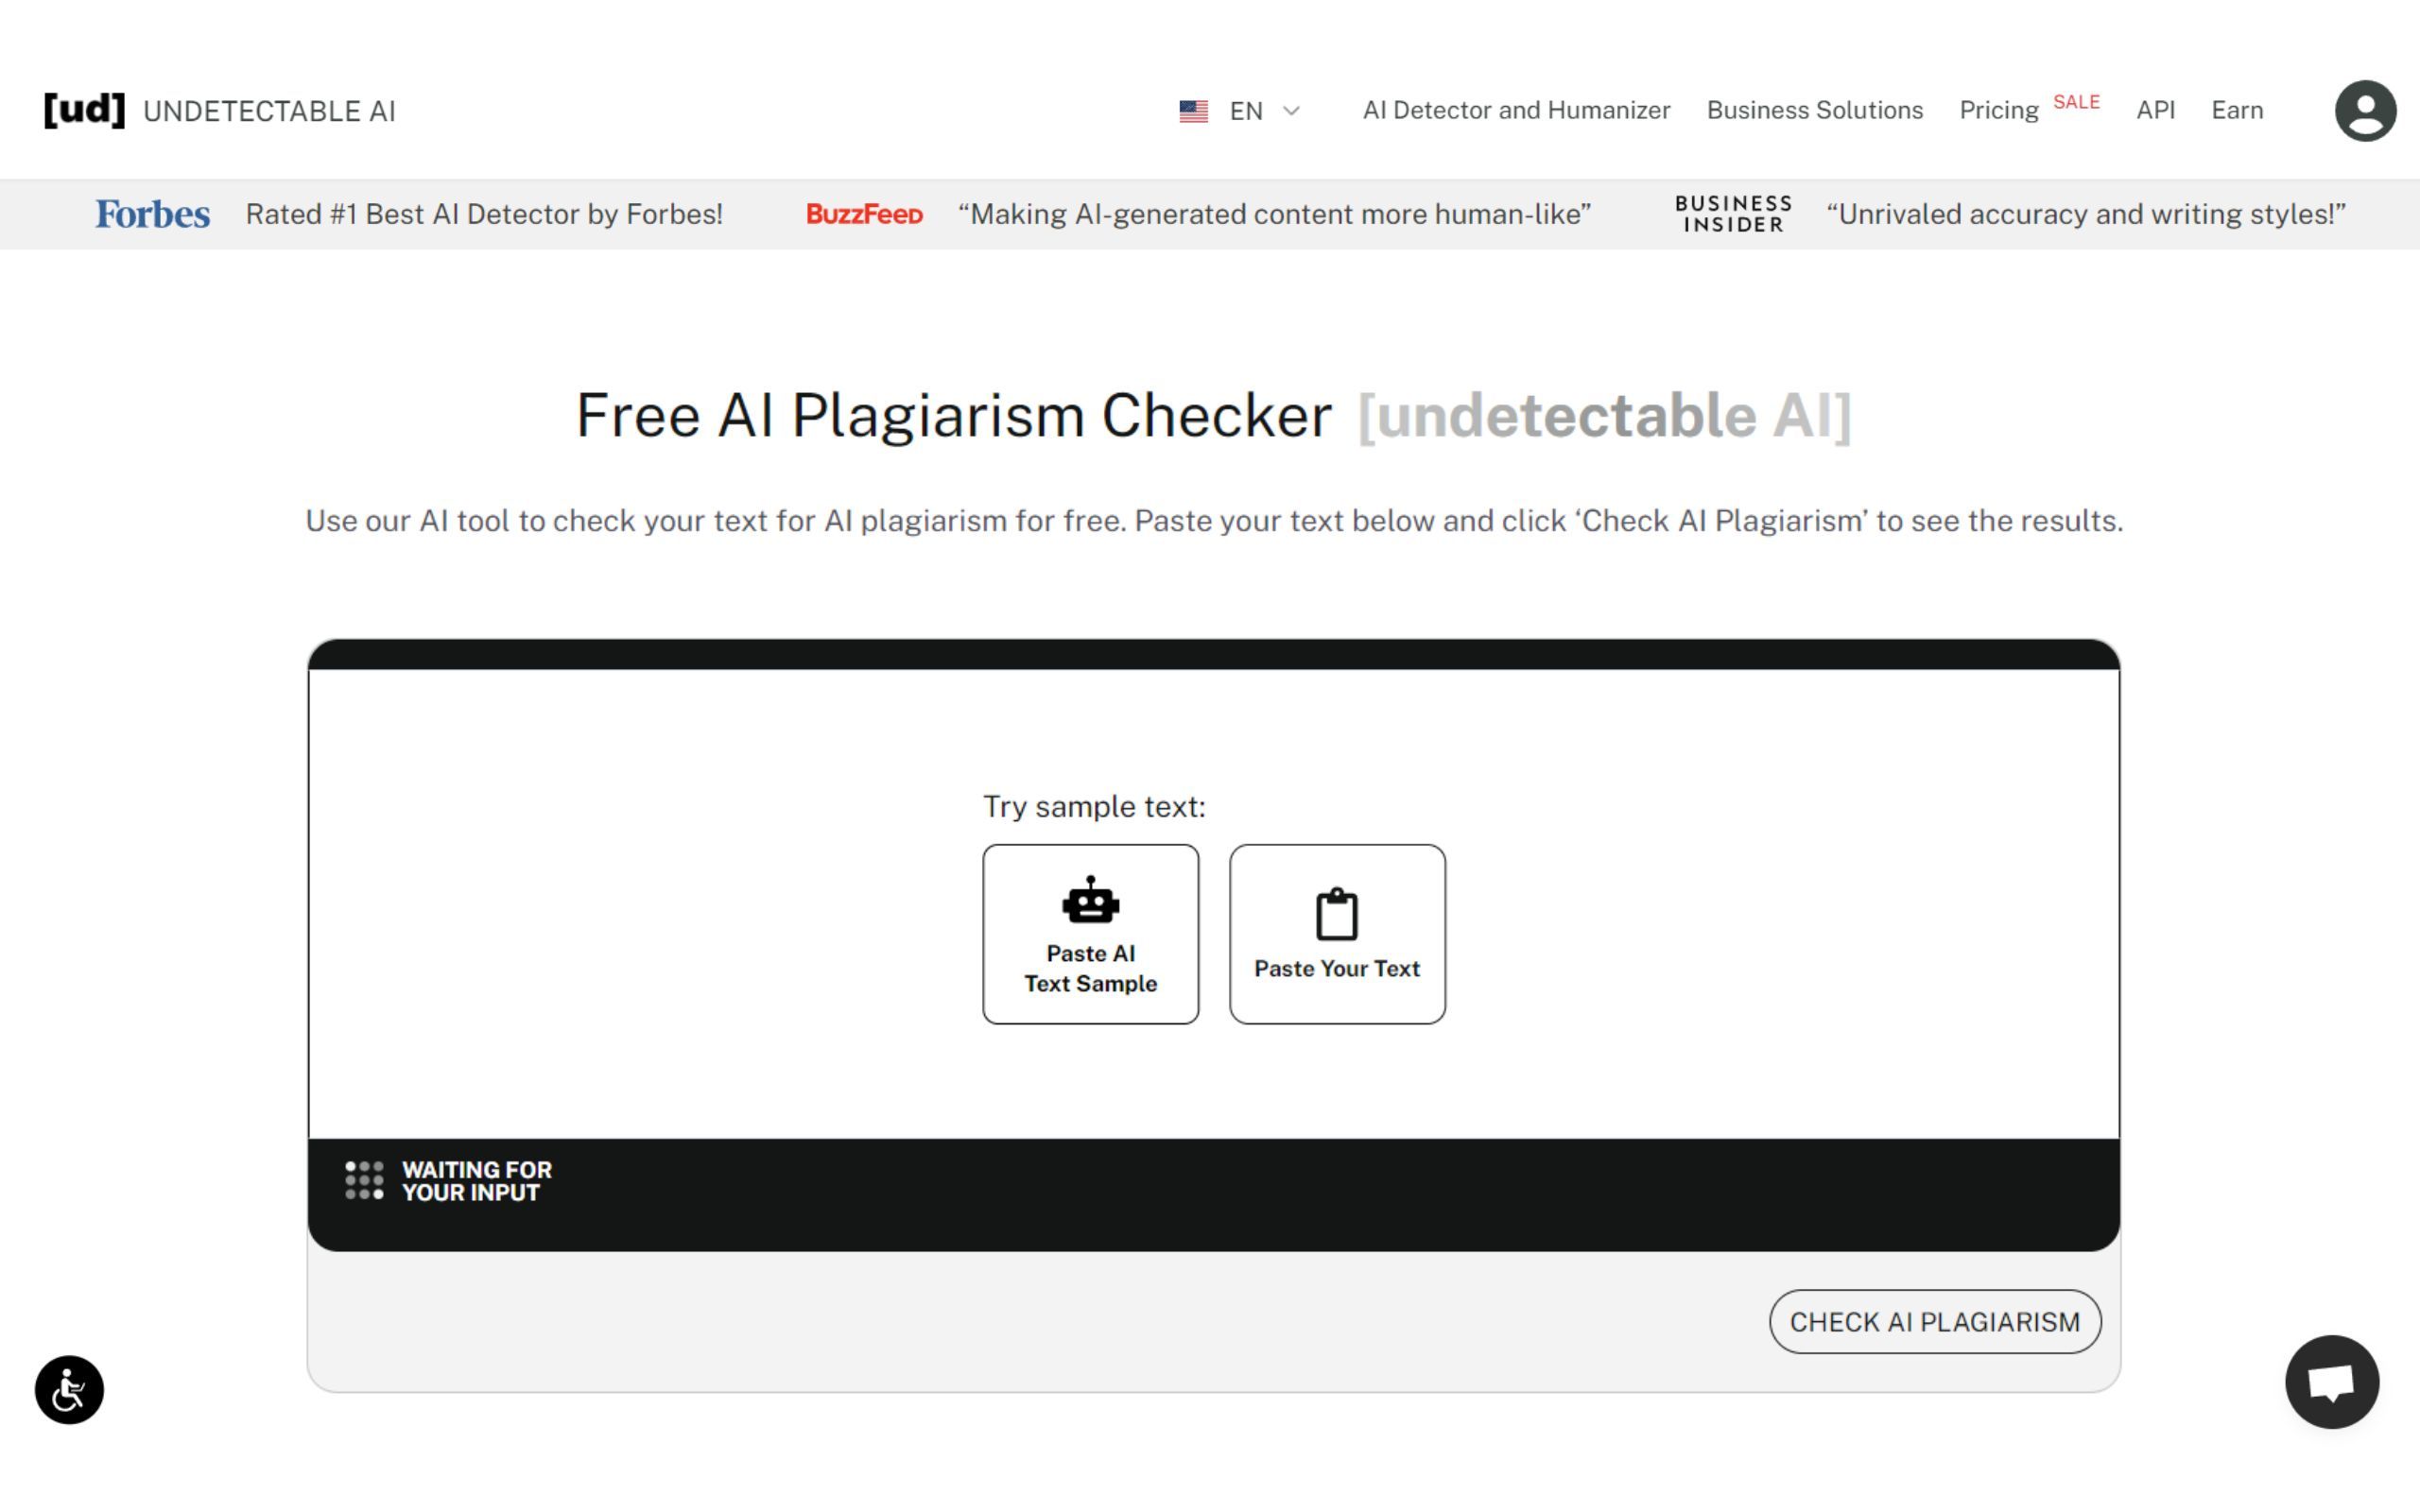Viewport: 2420px width, 1512px height.
Task: Click the BuzzFeed logo in banner
Action: (x=864, y=214)
